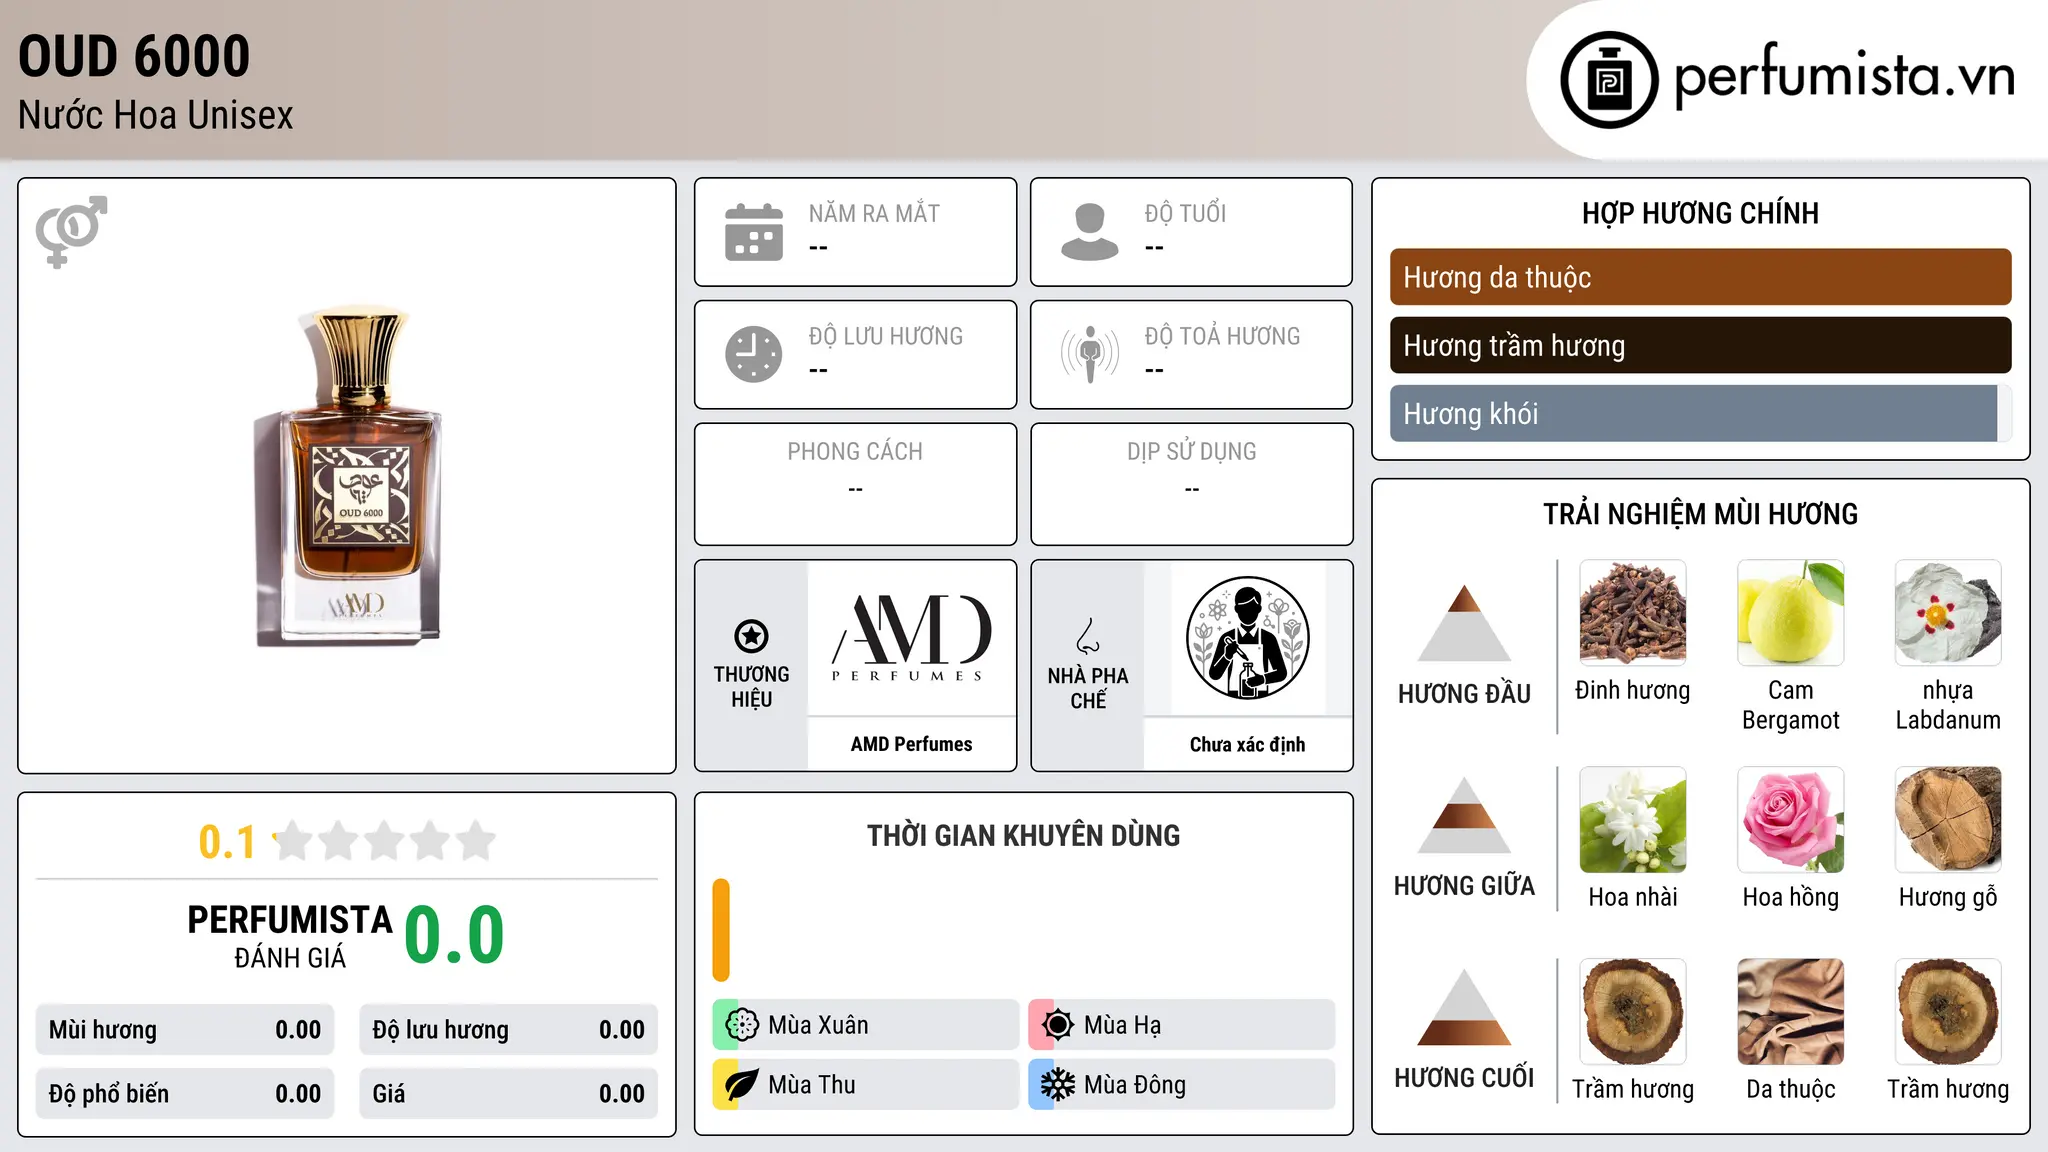Click the perfumista.vn bottle logo icon

(x=1609, y=80)
